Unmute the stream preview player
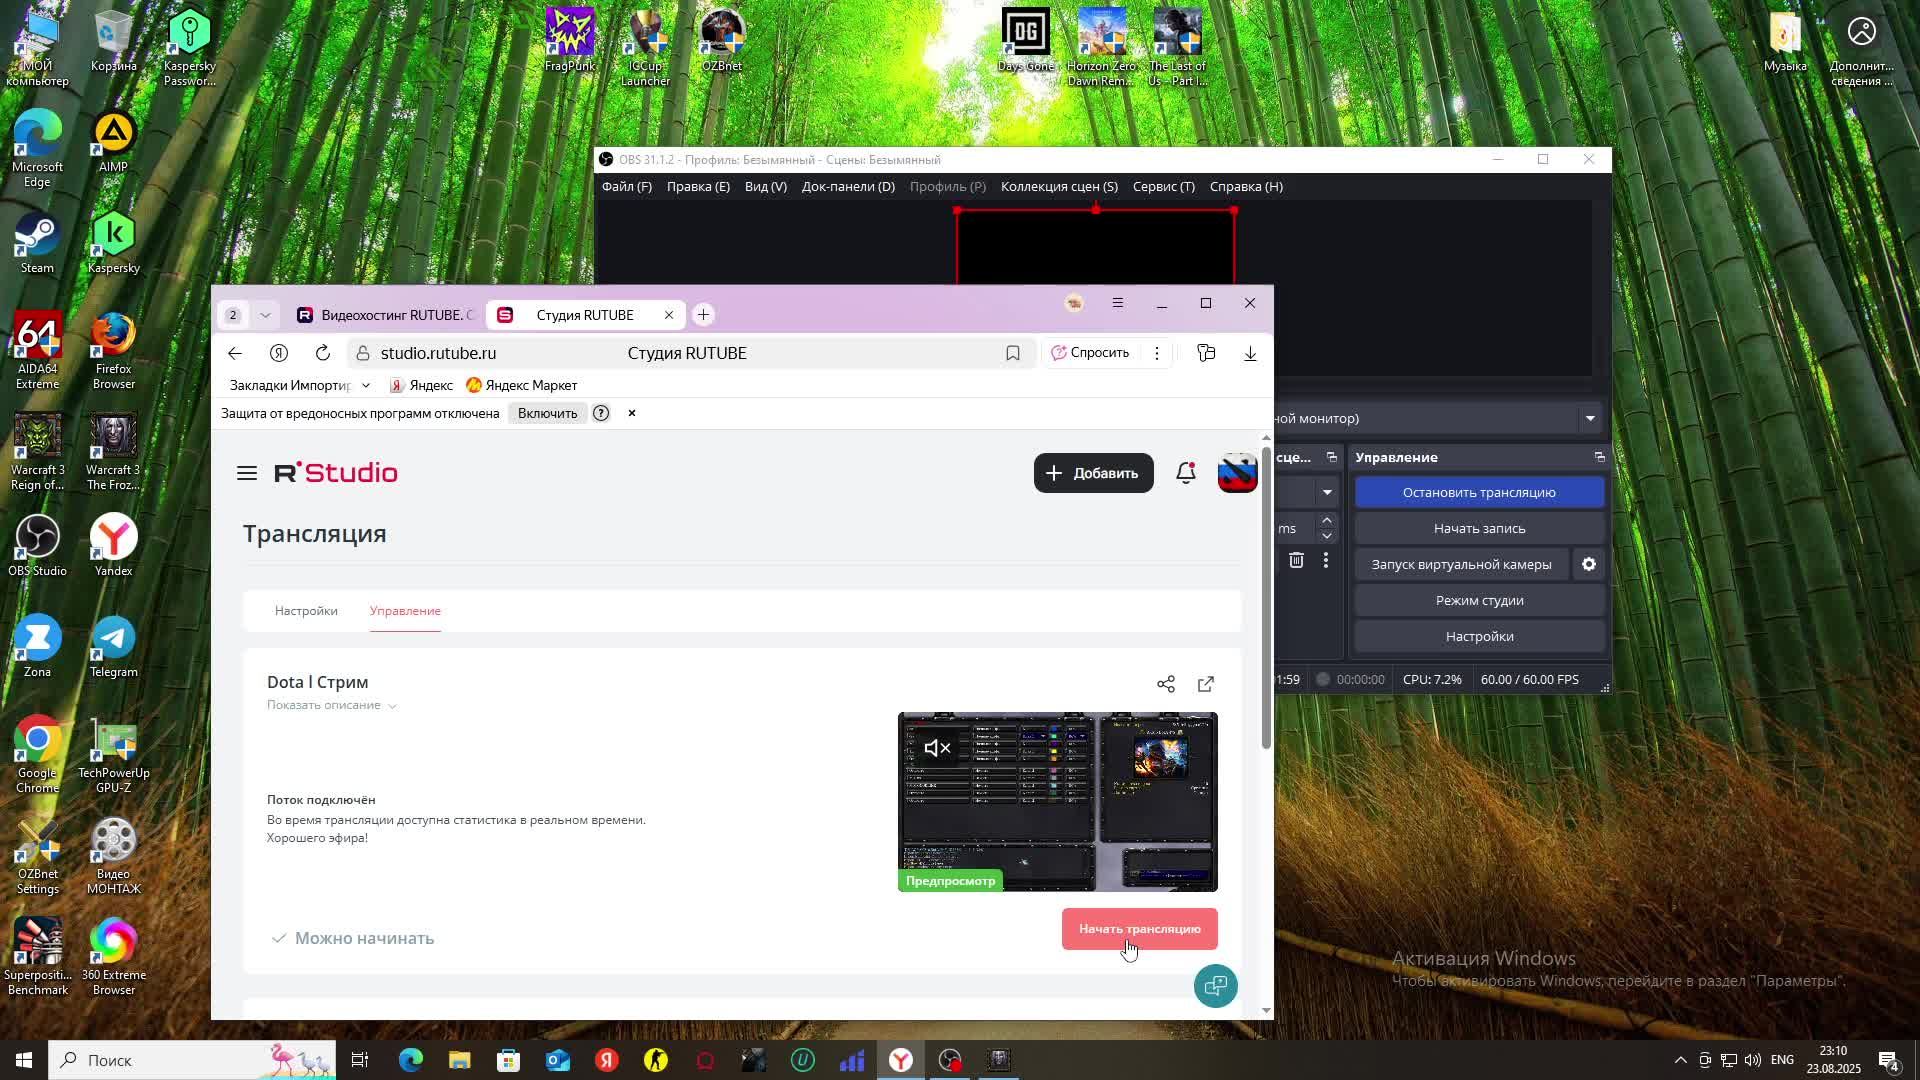The image size is (1920, 1080). [x=937, y=748]
